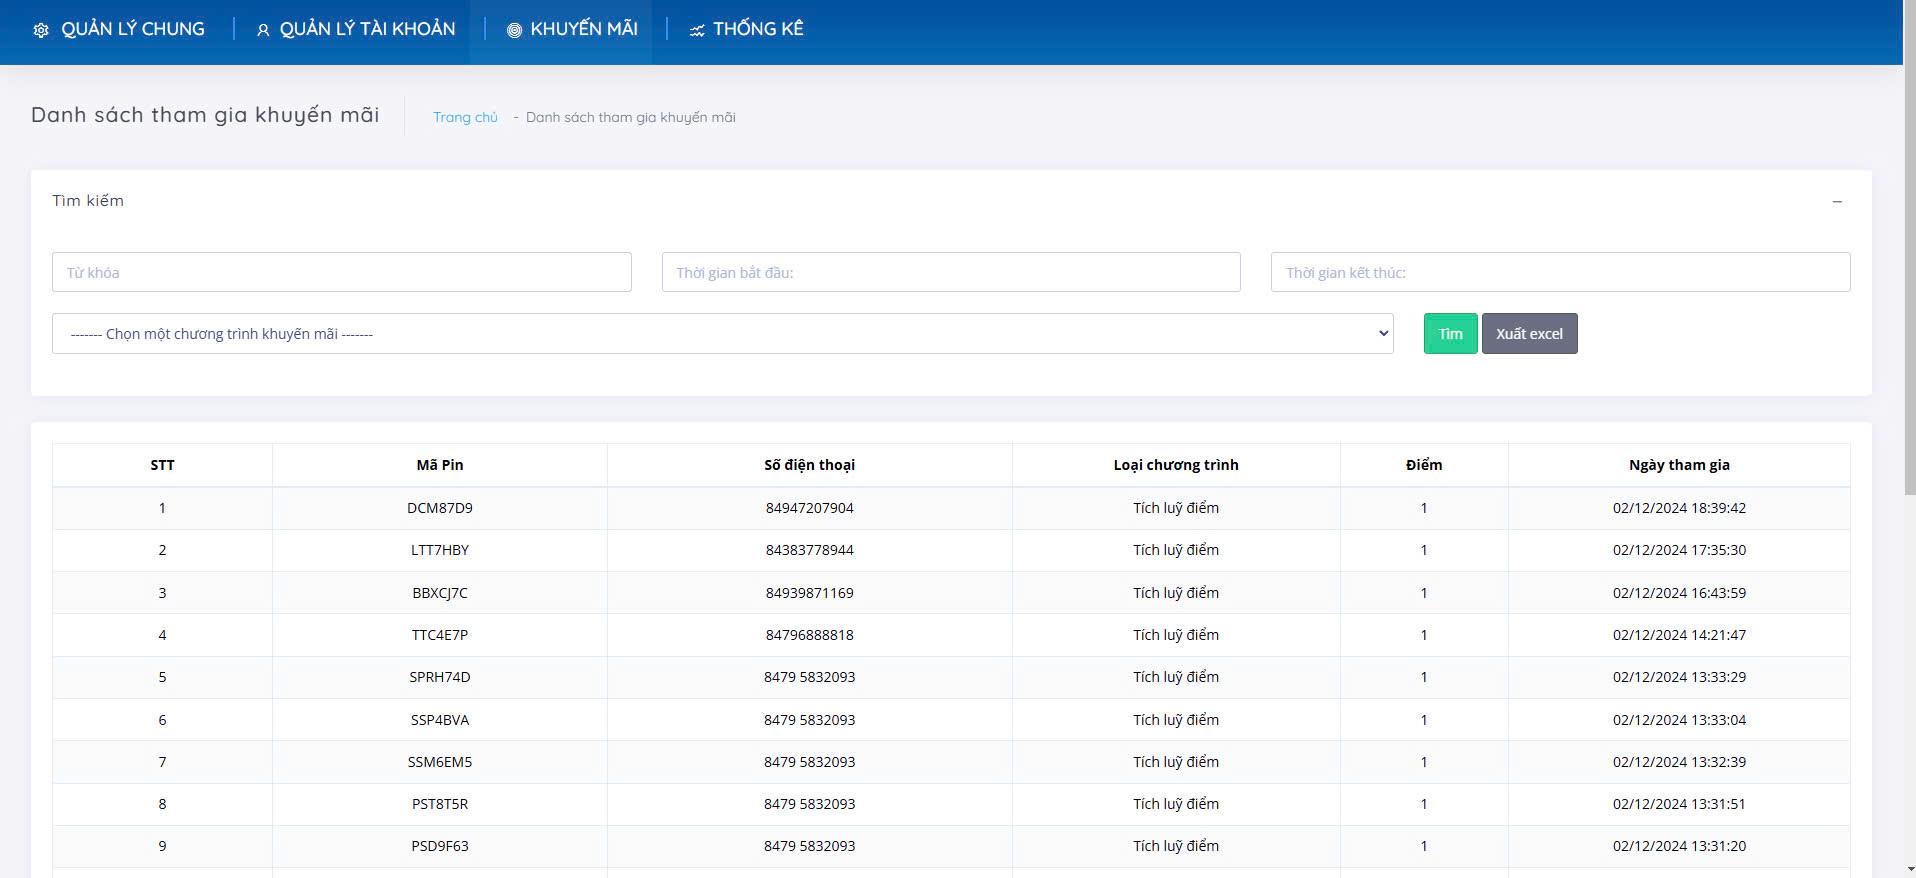Click the green Tìm button
Screen dimensions: 1916x878
(x=1451, y=334)
